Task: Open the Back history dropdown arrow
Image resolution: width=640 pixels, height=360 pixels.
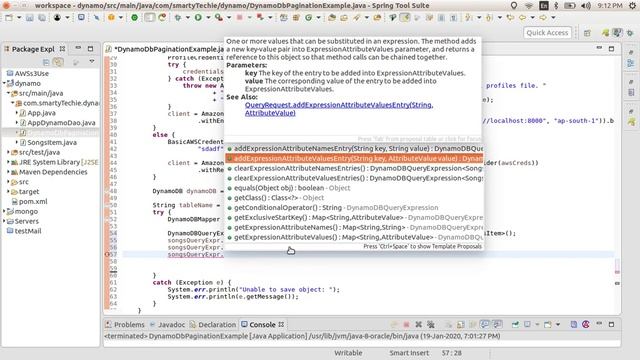Action: click(532, 18)
